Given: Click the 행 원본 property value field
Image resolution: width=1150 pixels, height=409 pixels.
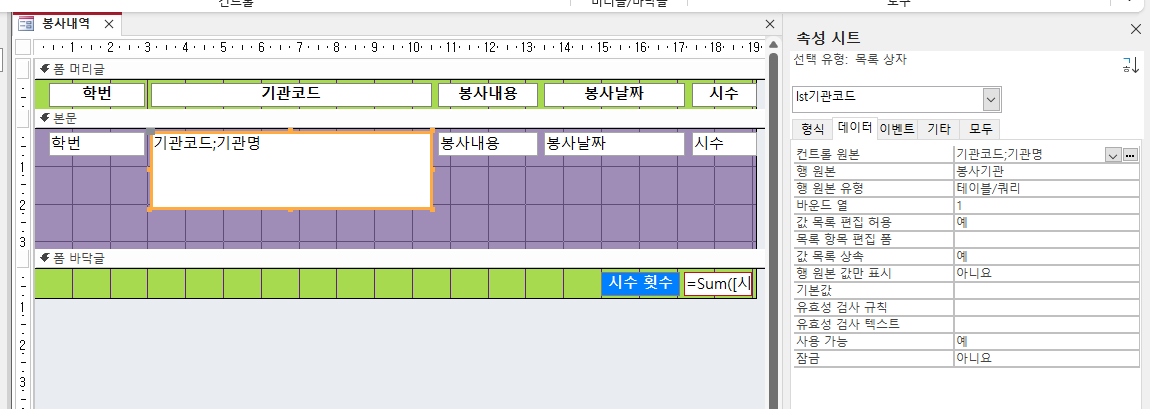Looking at the screenshot, I should click(x=1045, y=171).
